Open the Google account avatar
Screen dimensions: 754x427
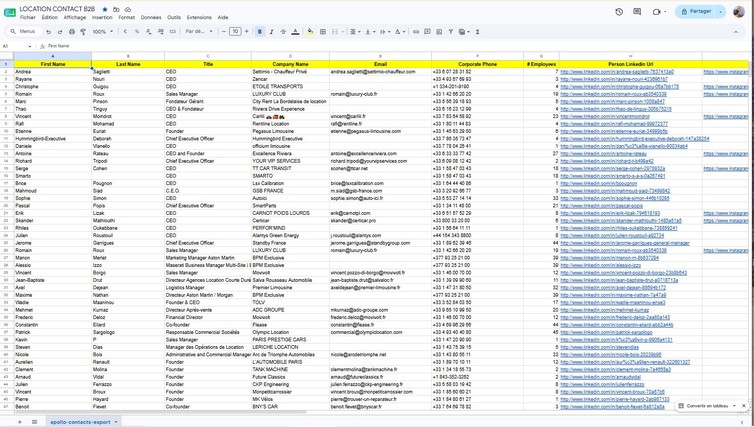739,12
